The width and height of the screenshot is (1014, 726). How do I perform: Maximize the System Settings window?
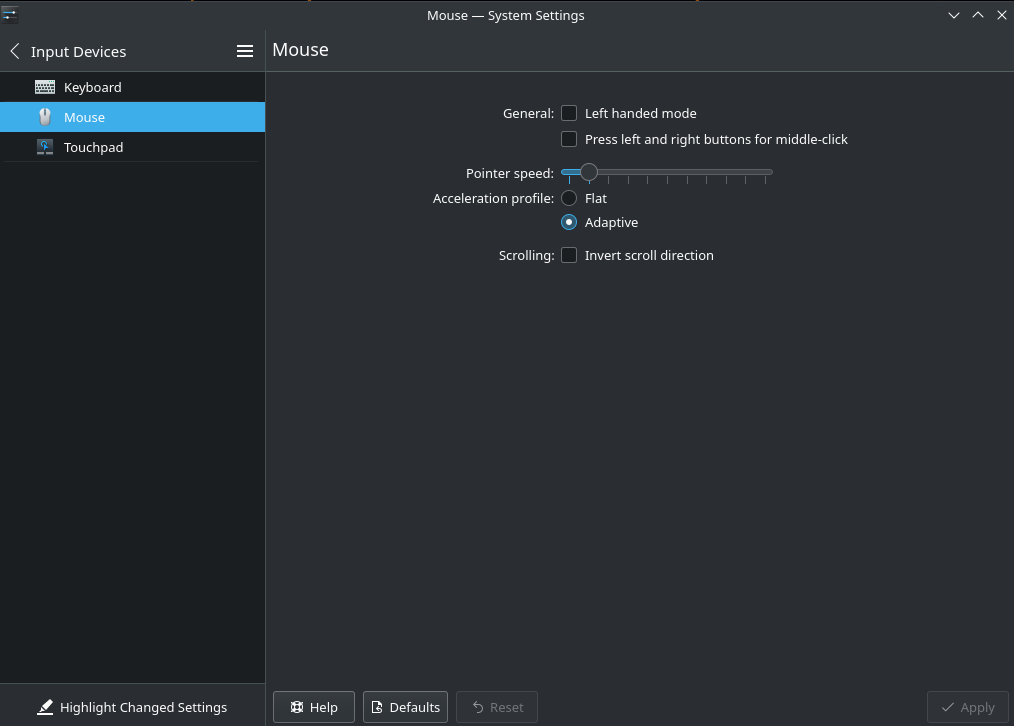point(978,15)
